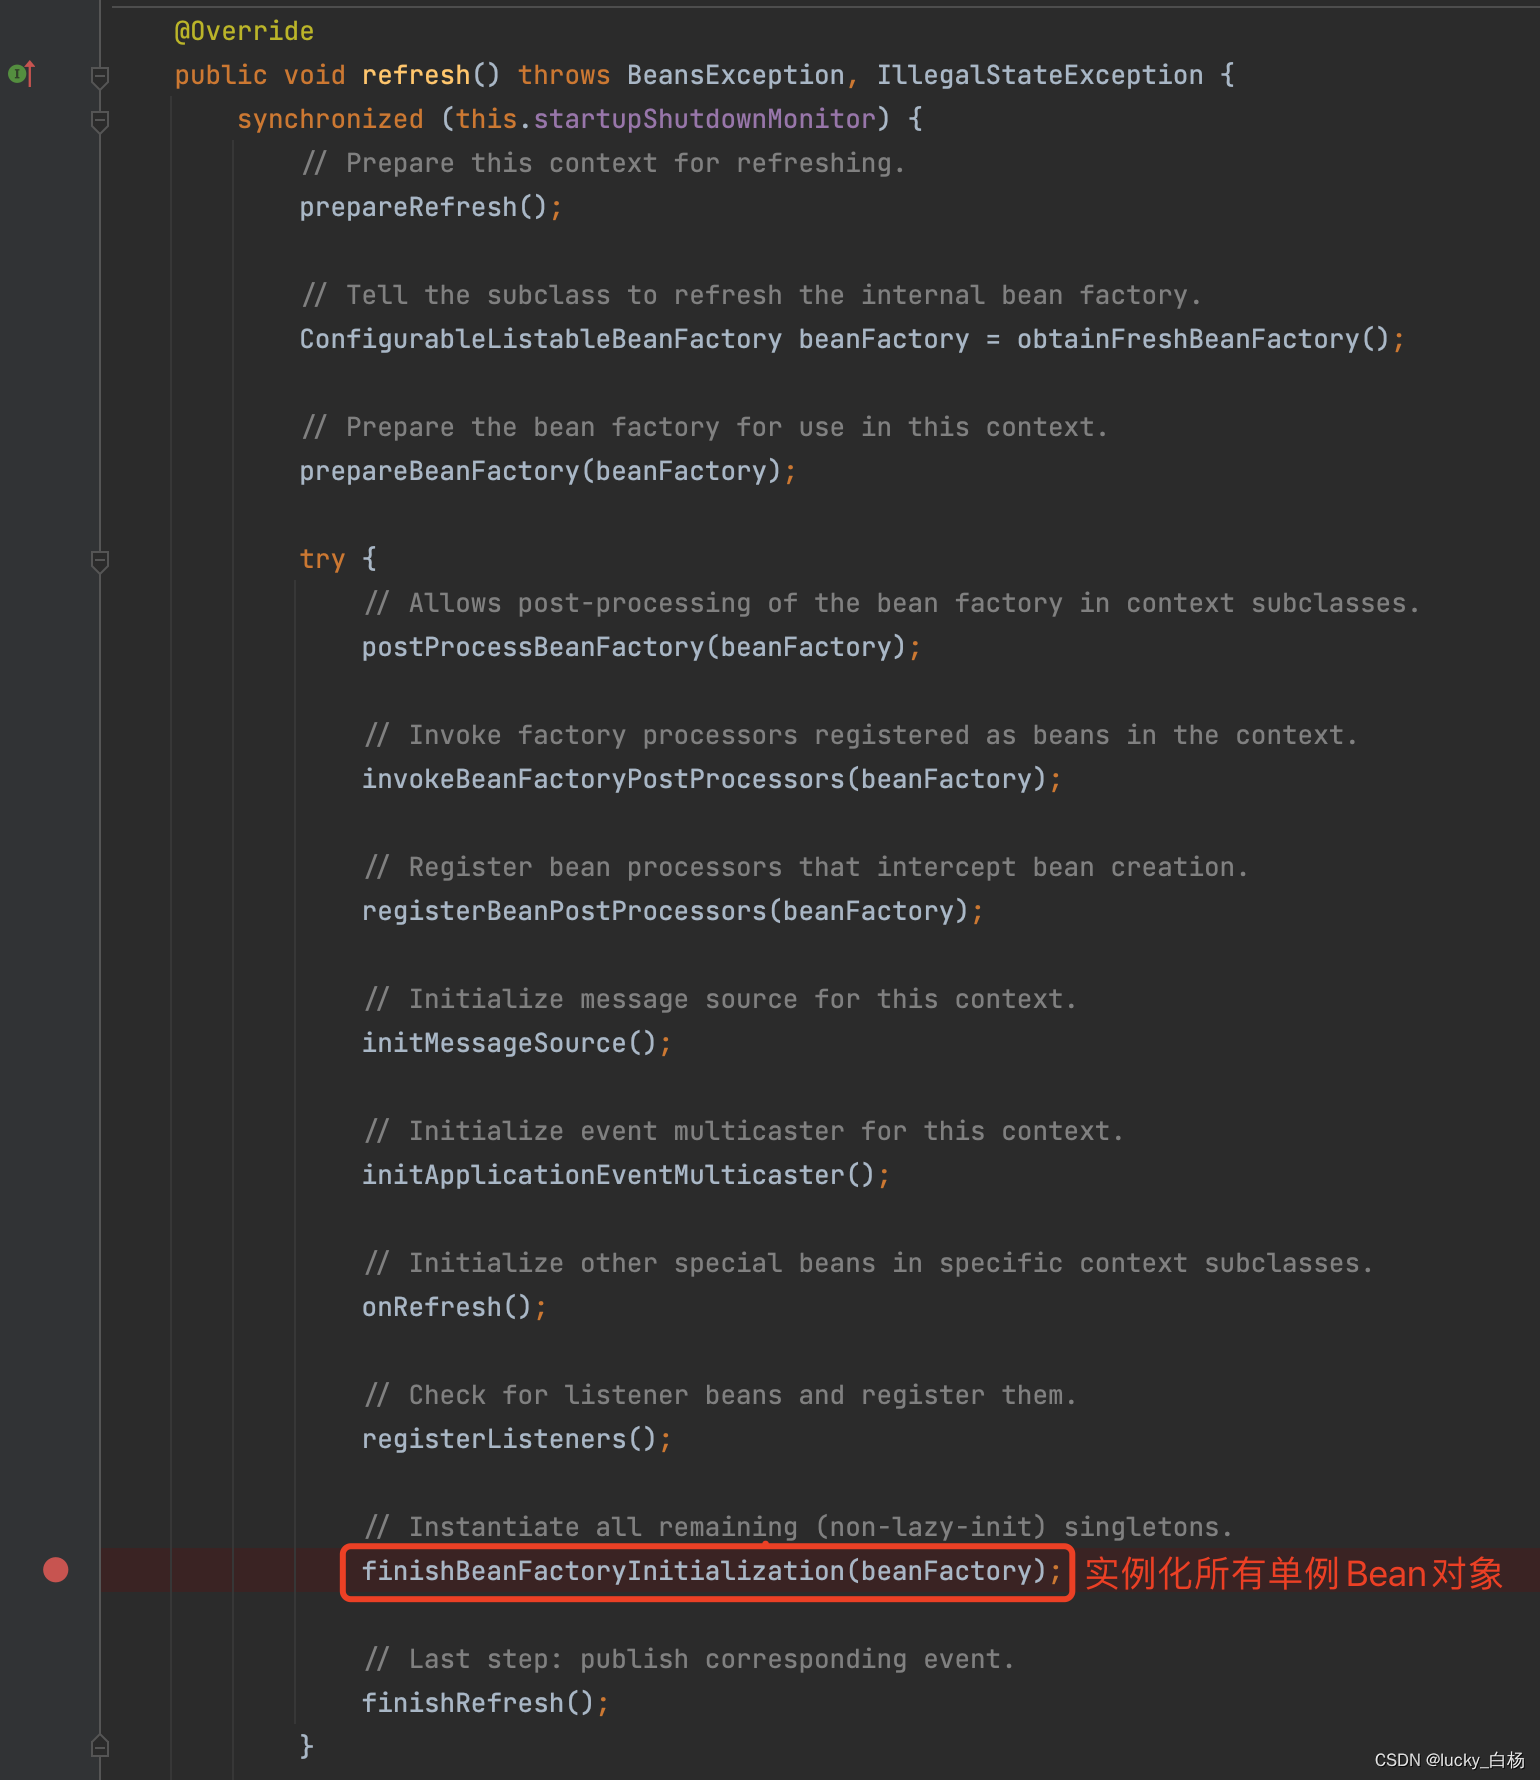
Task: Click comment 'Invoke factory processors registered as beans'
Action: [x=861, y=735]
